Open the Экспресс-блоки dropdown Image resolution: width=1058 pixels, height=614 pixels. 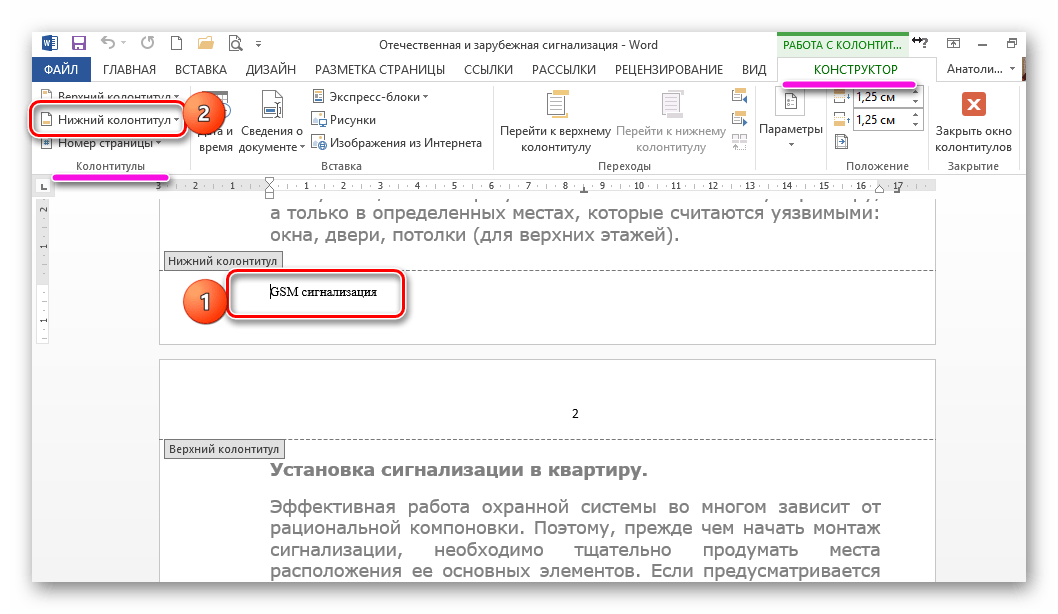(370, 96)
